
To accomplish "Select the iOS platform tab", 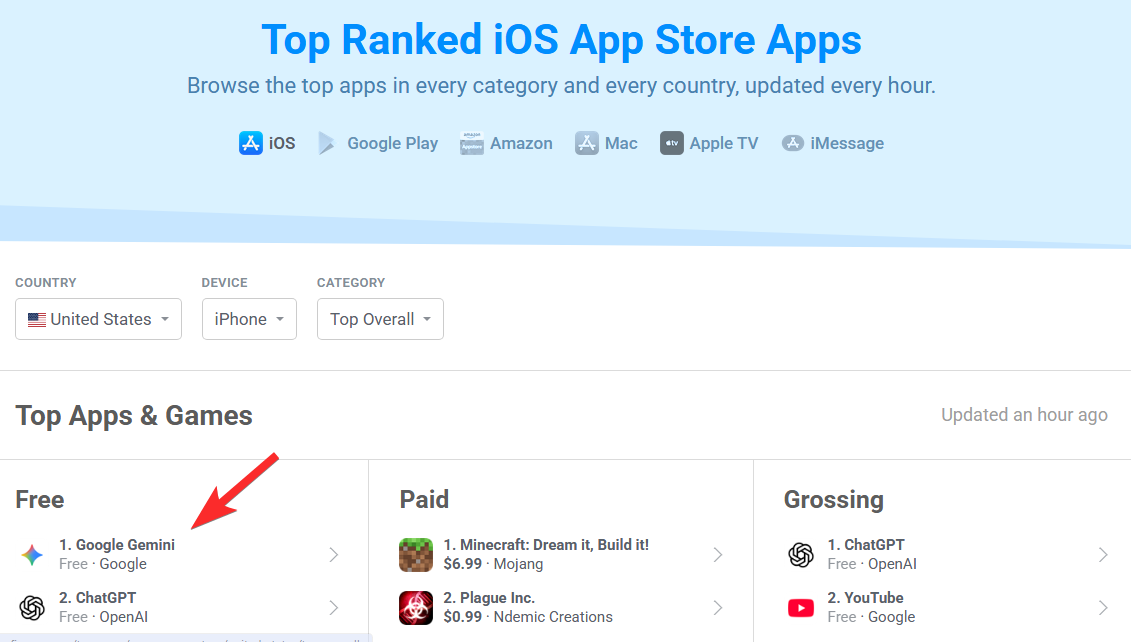I will click(x=267, y=143).
